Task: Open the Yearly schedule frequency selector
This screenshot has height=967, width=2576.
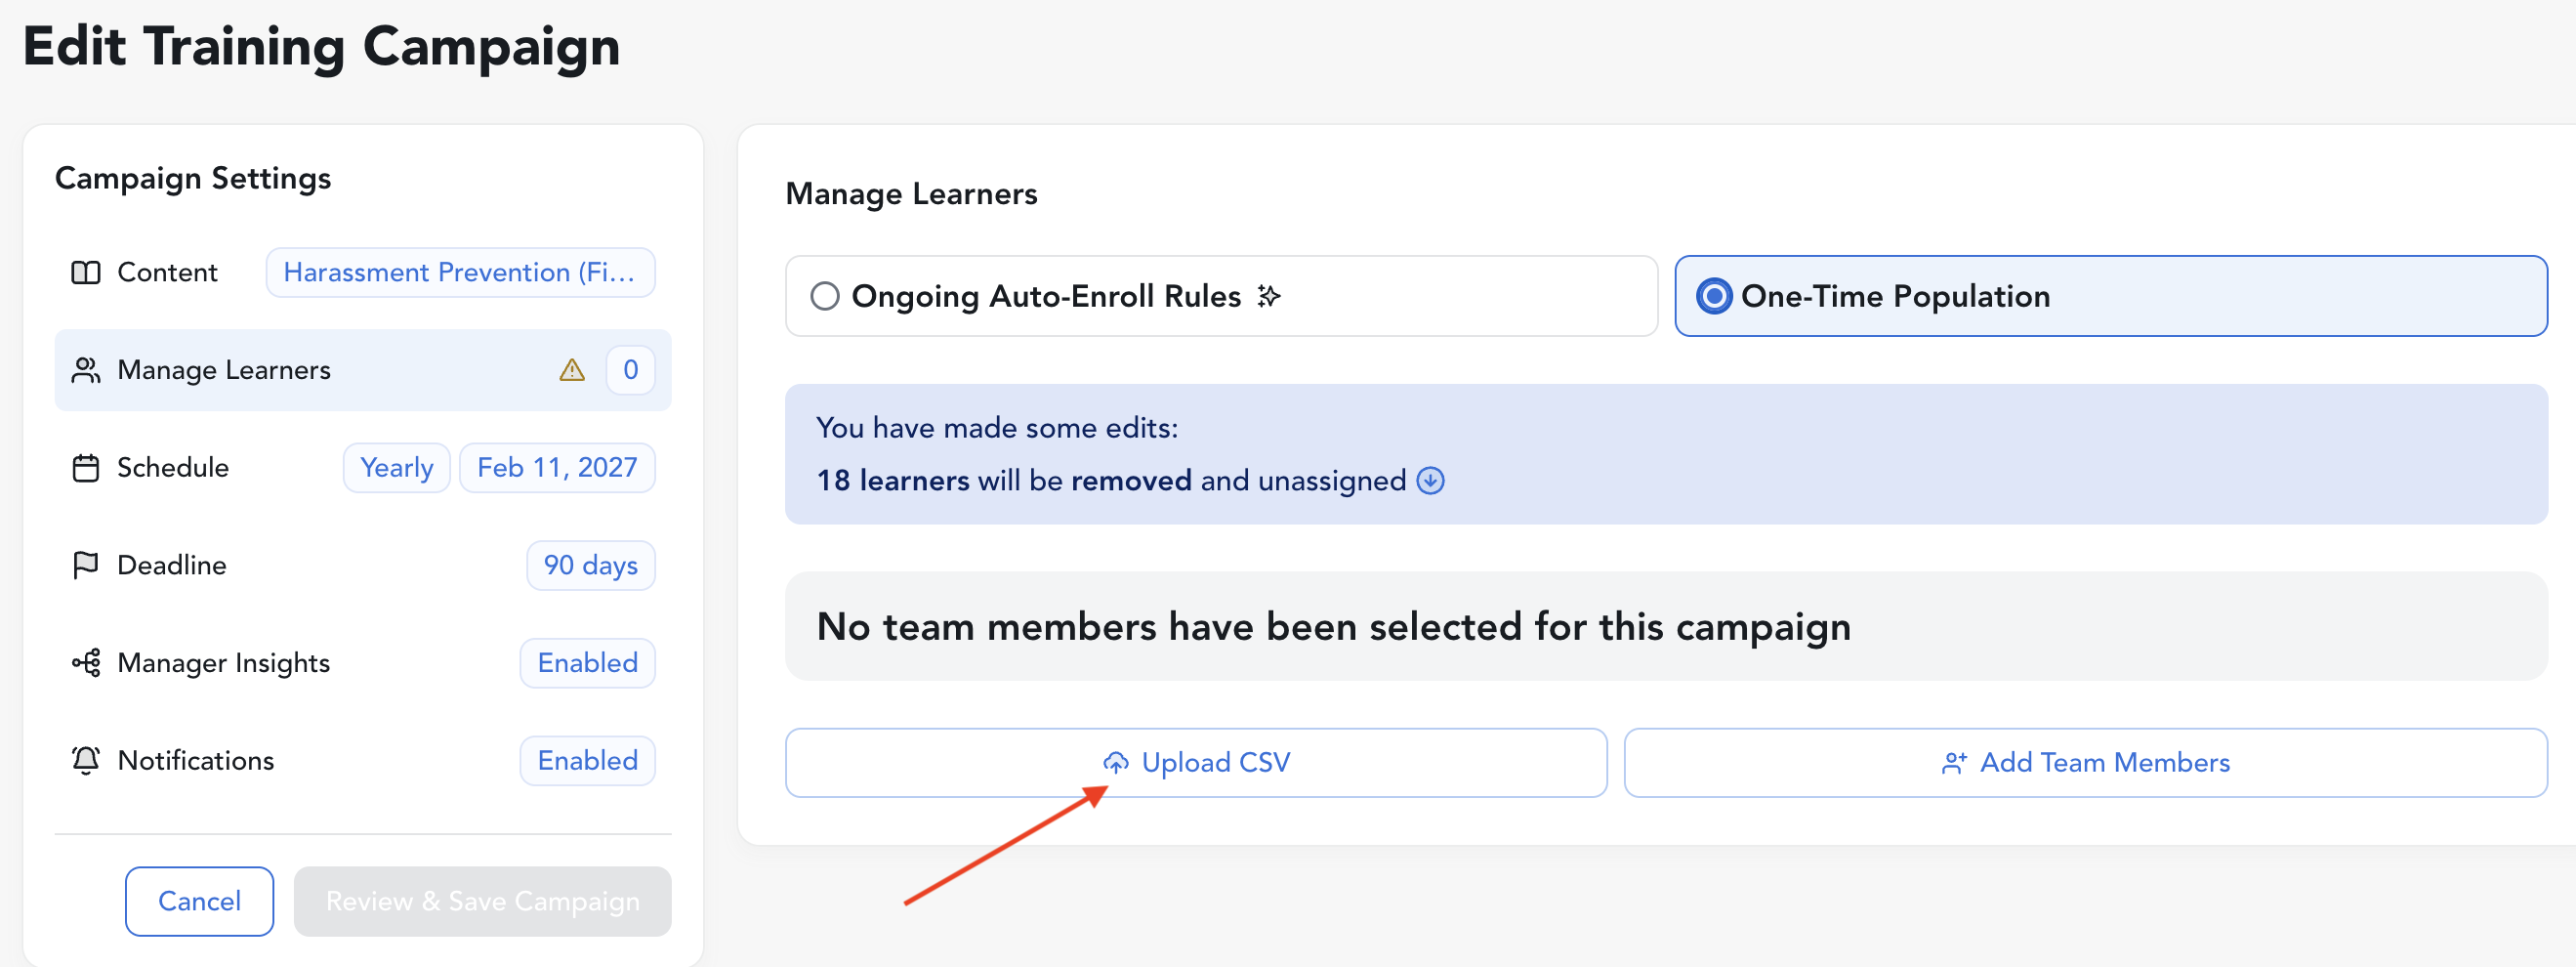Action: tap(396, 468)
